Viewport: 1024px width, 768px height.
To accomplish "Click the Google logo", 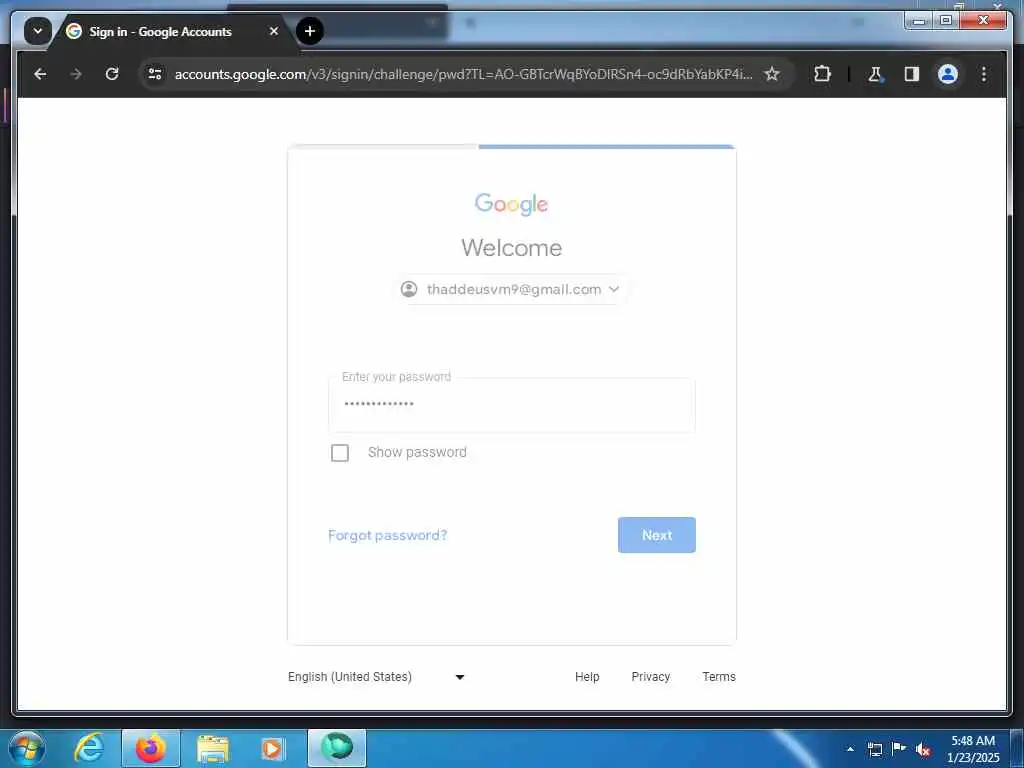I will [511, 204].
